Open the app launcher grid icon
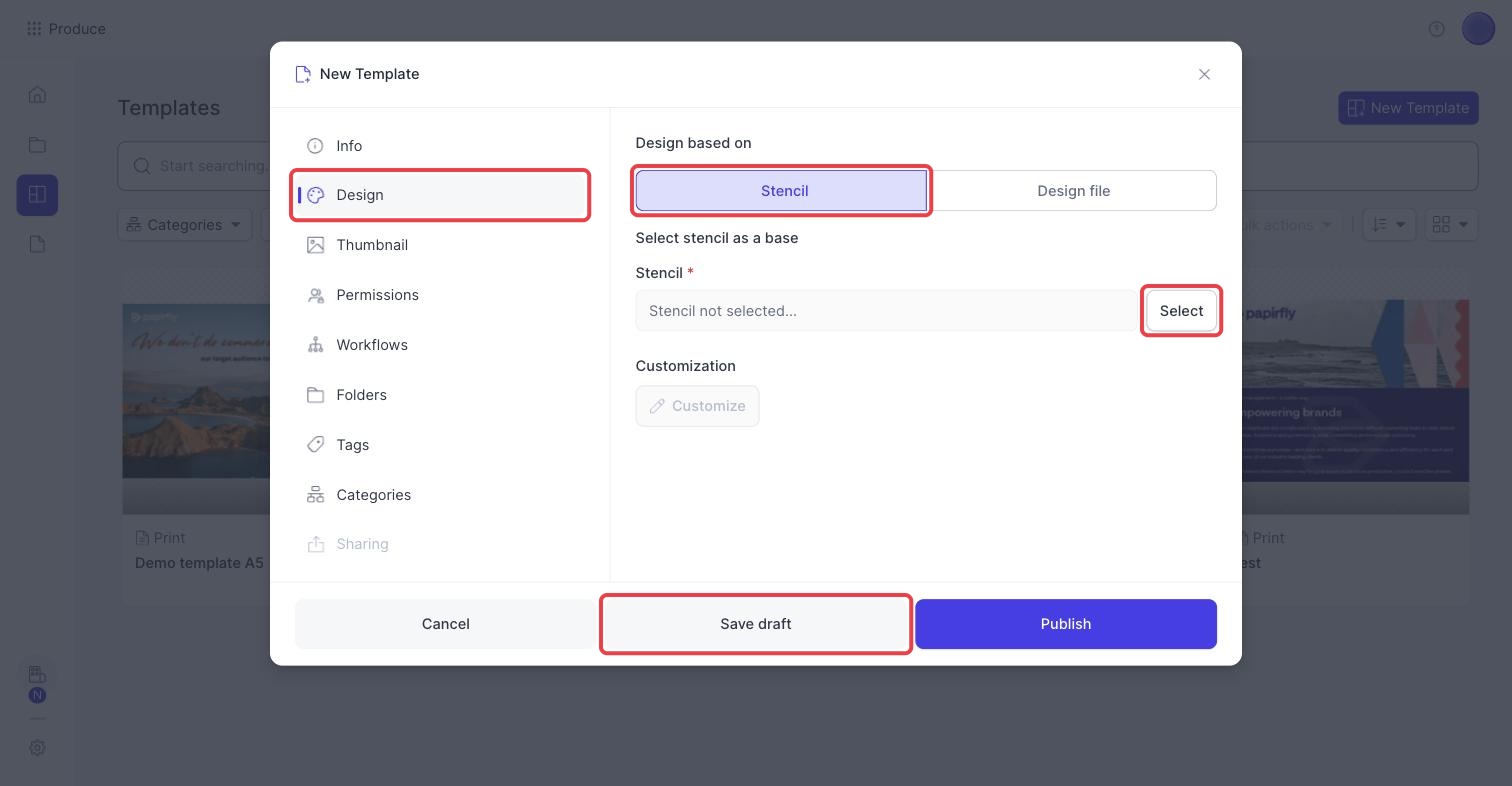This screenshot has height=786, width=1512. (34, 29)
